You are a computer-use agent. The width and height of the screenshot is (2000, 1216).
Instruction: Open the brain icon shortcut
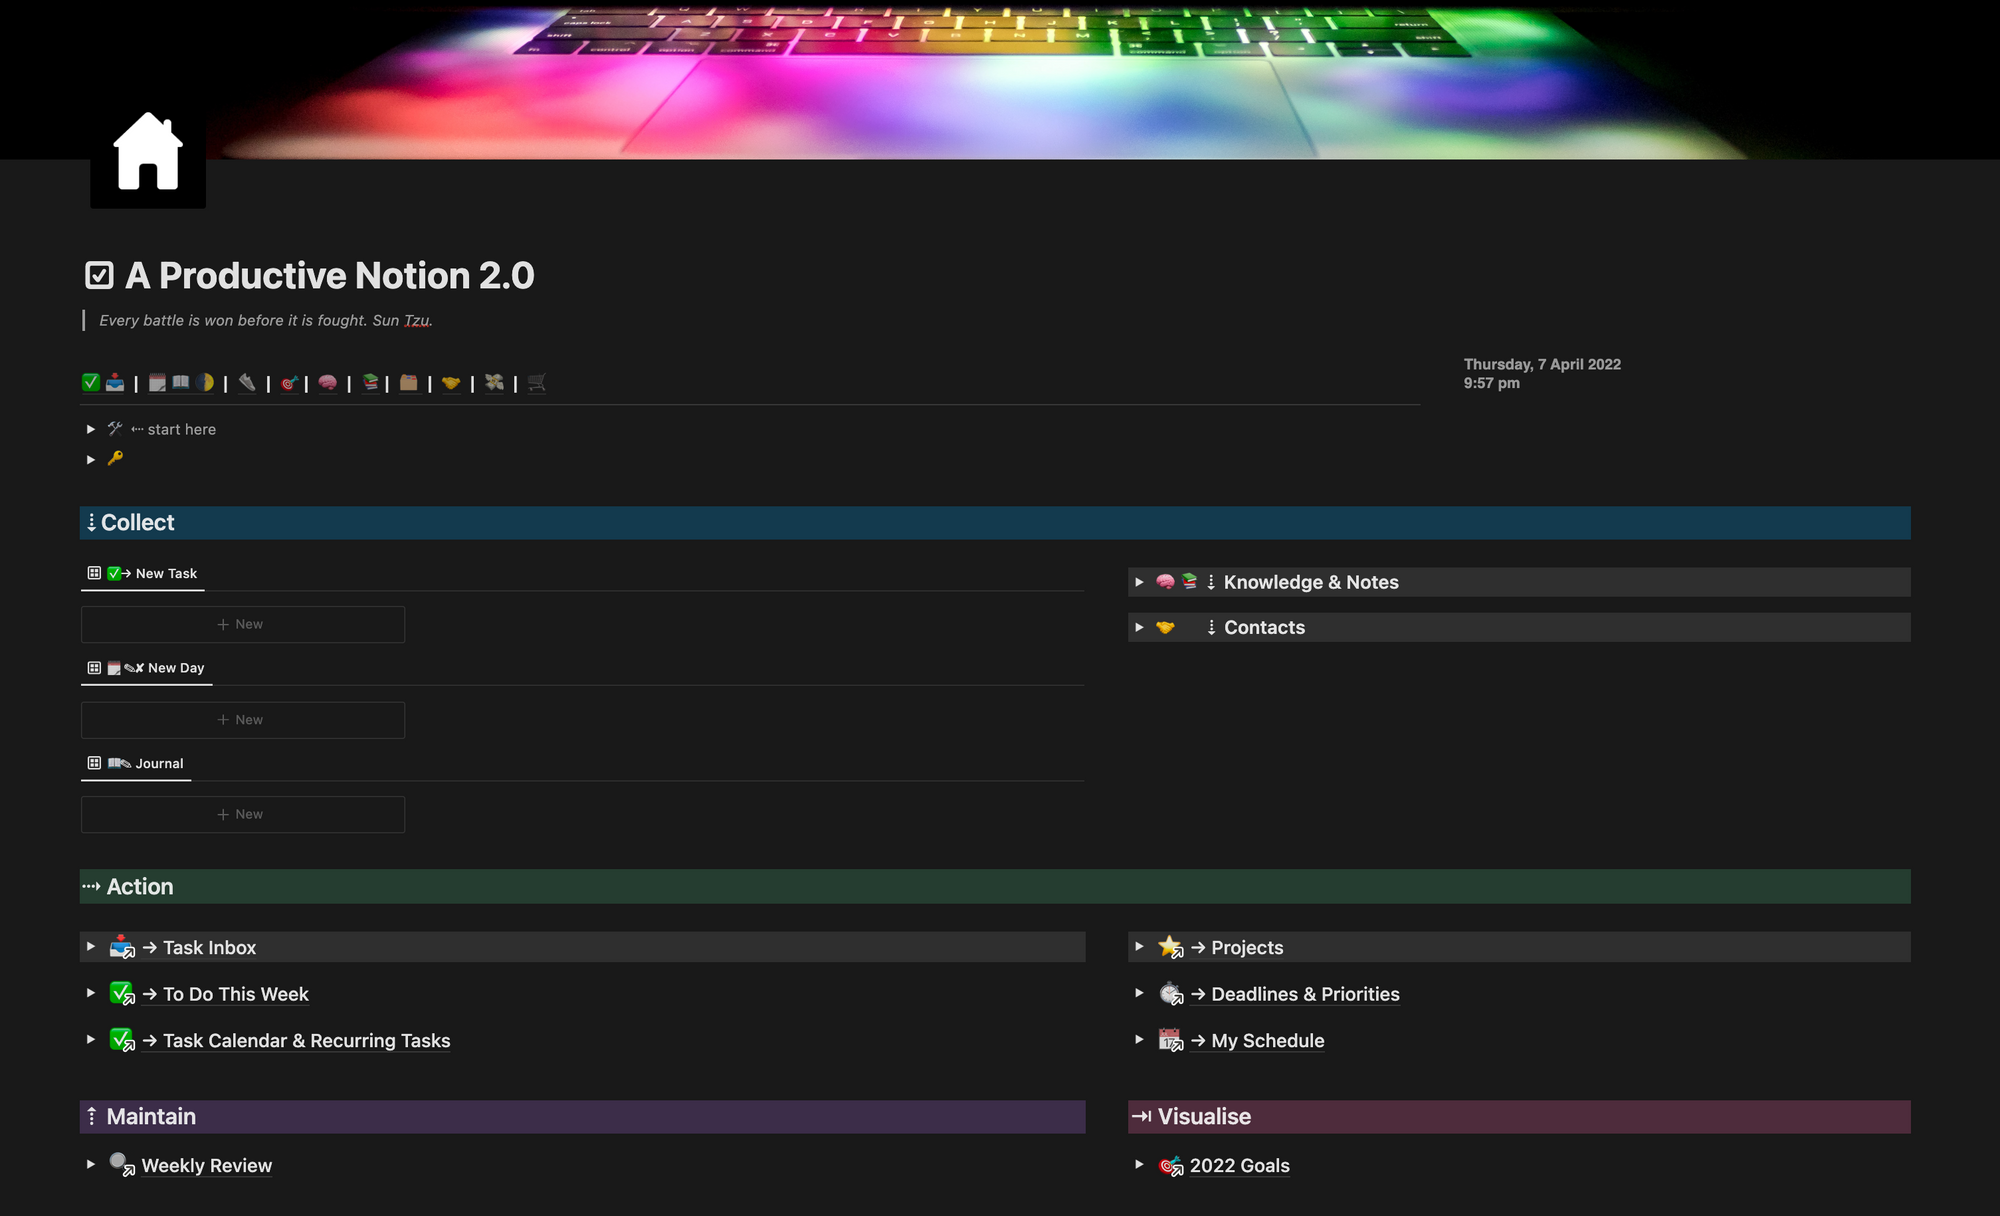tap(328, 382)
